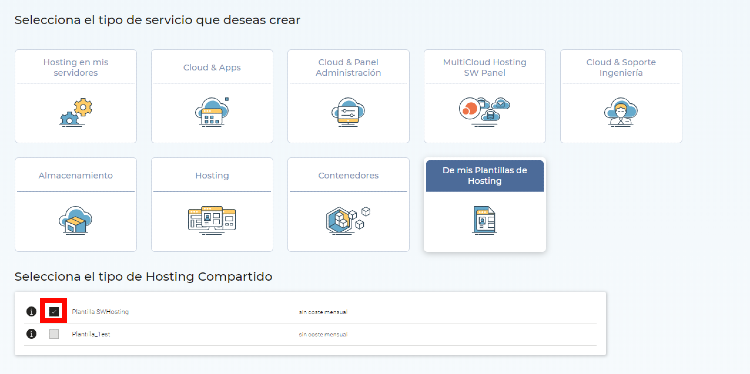Click the Plantilla_test label
This screenshot has height=374, width=750.
tap(91, 334)
